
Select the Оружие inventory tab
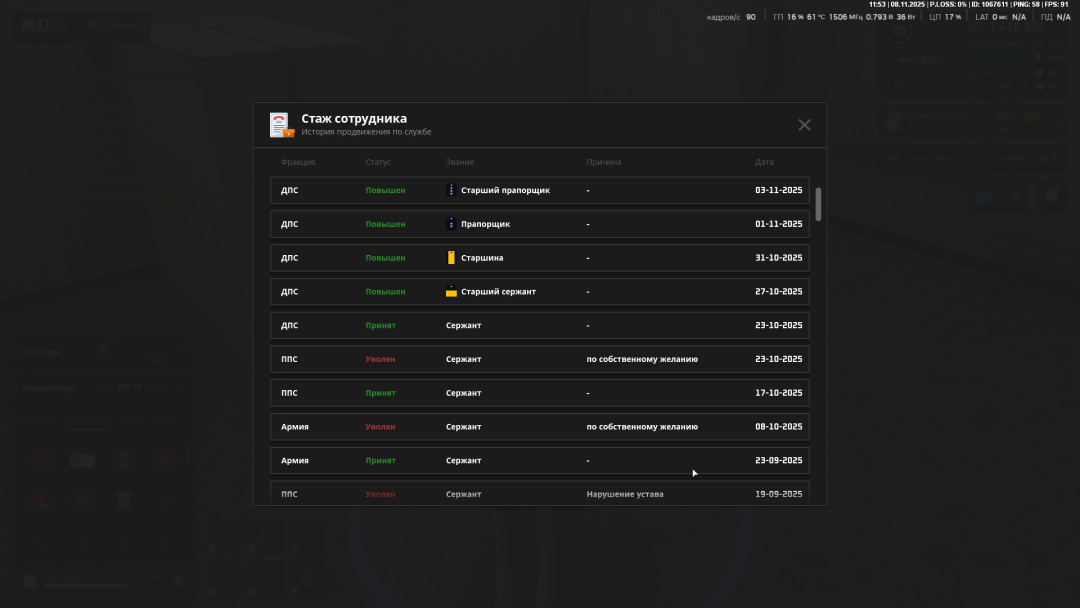pyautogui.click(x=132, y=417)
